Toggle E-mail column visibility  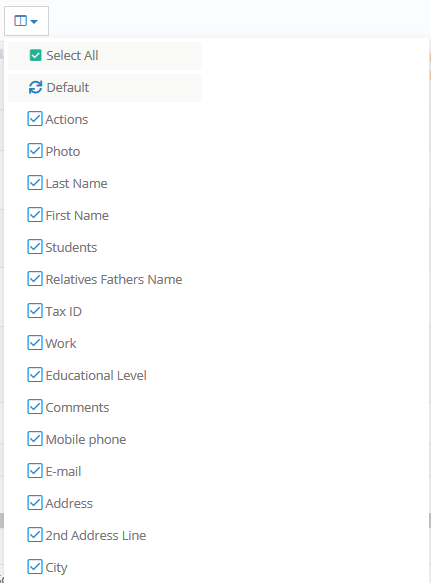coord(35,471)
